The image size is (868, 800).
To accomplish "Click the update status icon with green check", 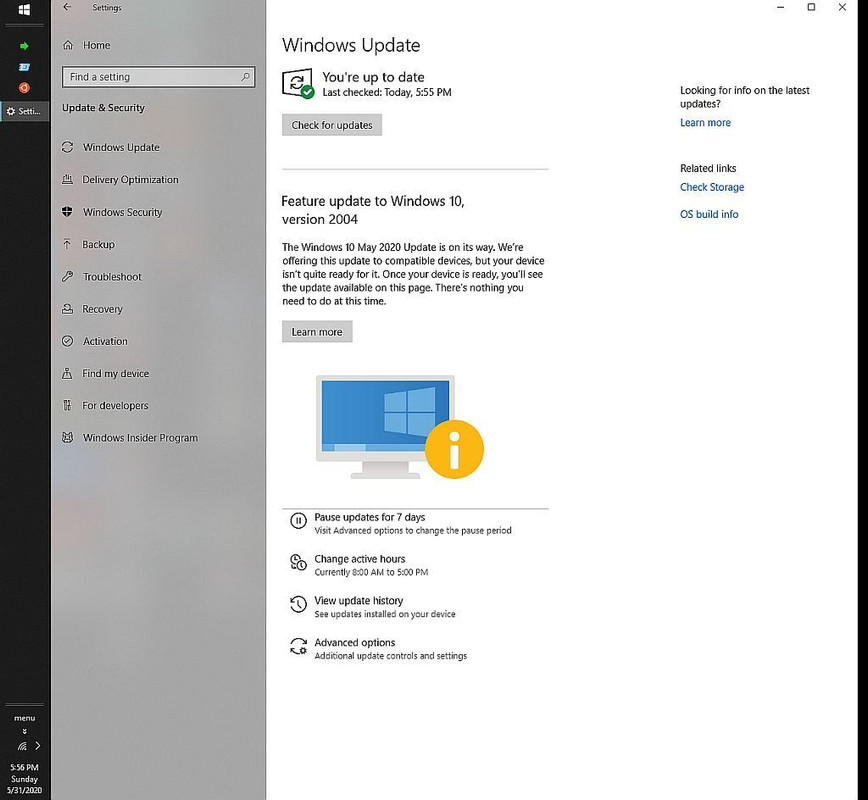I will pyautogui.click(x=298, y=84).
